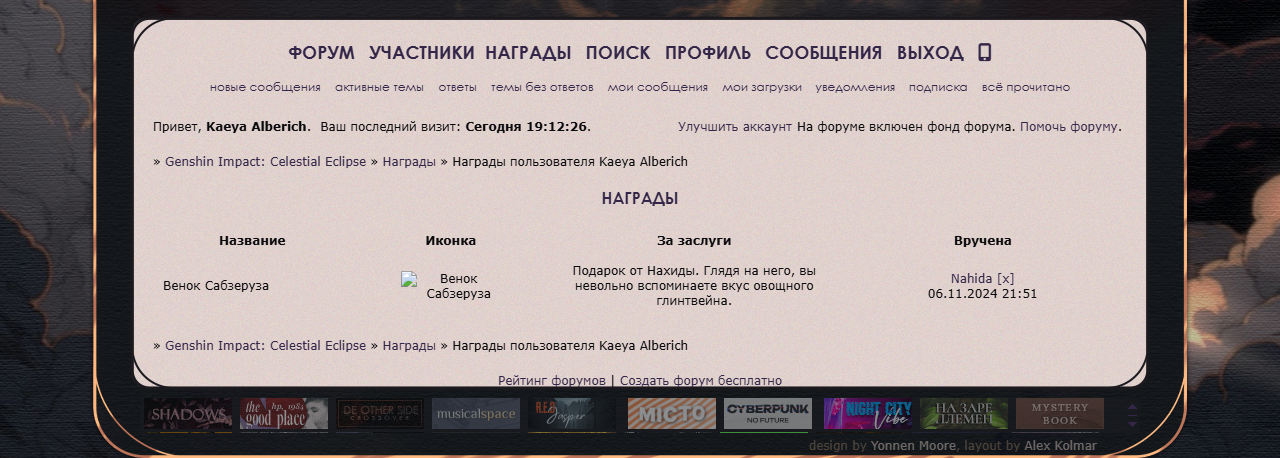Open the musicalspace banner
The width and height of the screenshot is (1280, 458).
(x=476, y=414)
